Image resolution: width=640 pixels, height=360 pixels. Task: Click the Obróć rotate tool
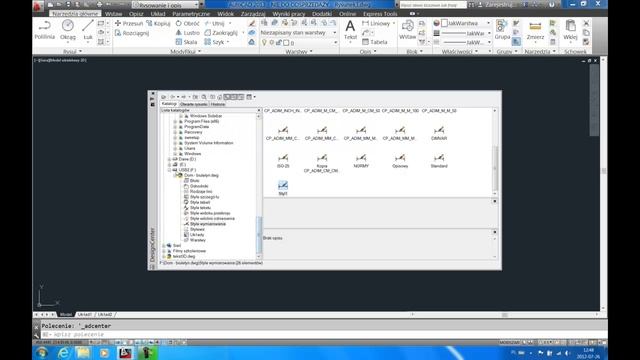coord(187,23)
